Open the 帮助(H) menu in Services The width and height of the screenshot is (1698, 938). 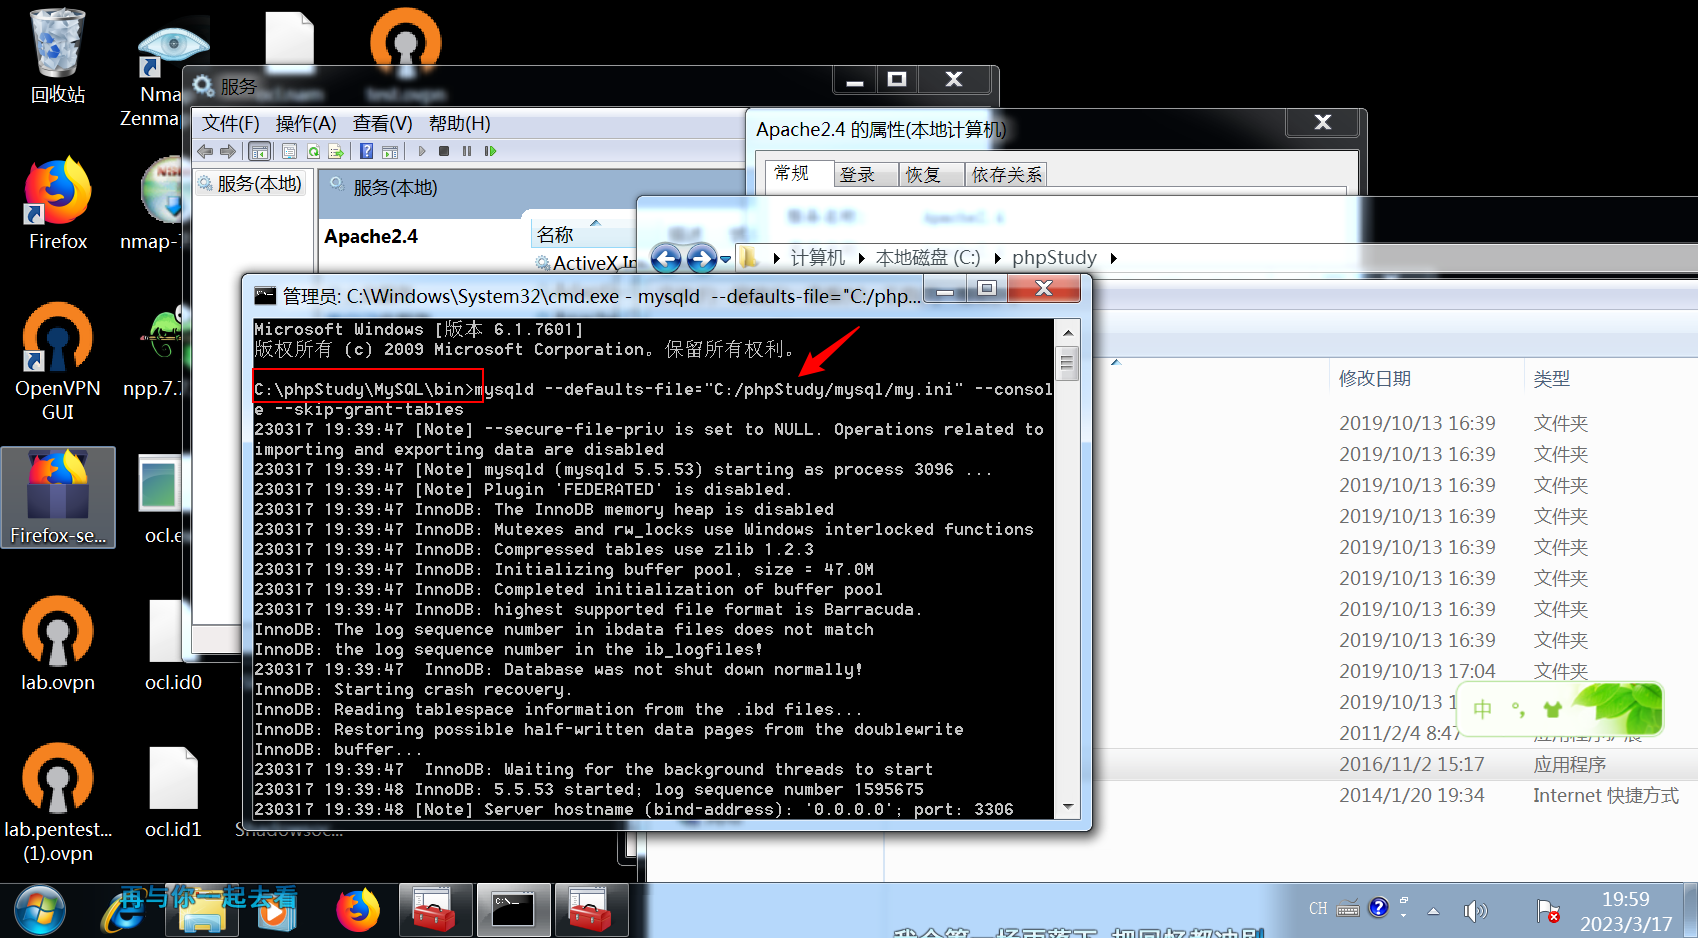[x=459, y=123]
